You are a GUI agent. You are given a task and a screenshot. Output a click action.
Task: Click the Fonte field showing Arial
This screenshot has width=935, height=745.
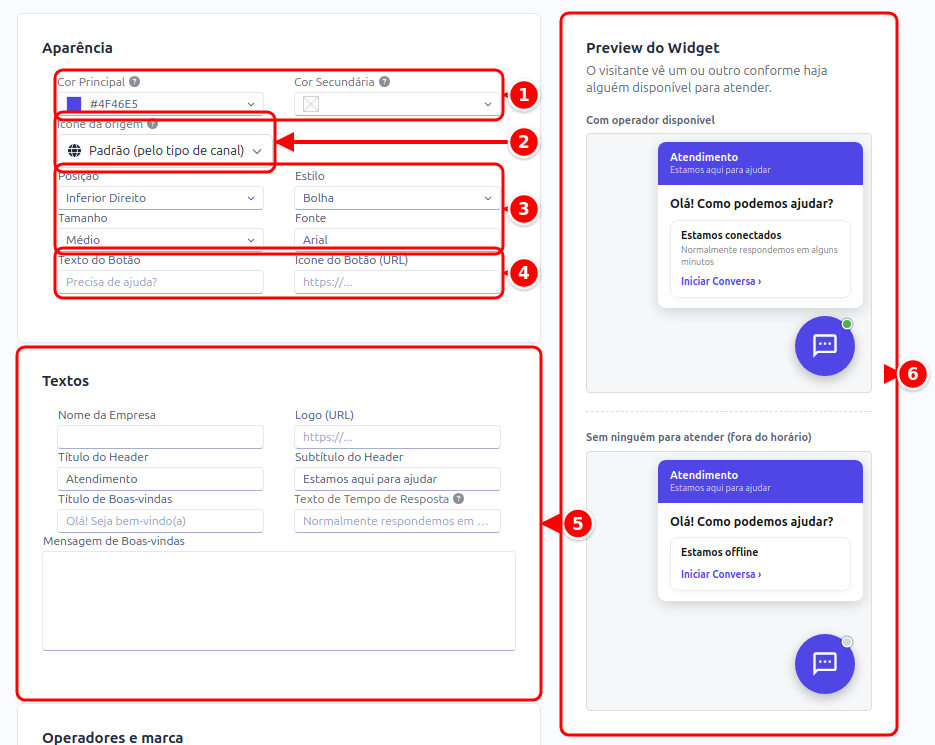pos(397,240)
